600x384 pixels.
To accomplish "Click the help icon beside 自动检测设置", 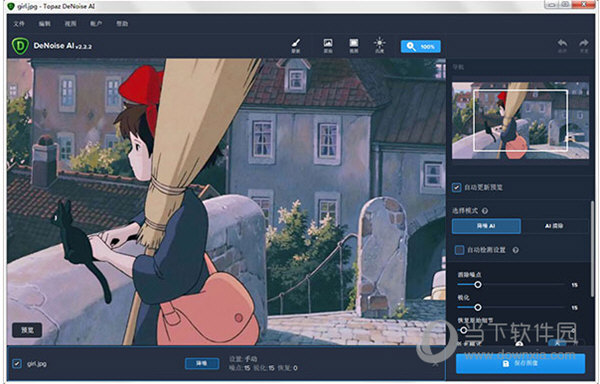I will 515,250.
